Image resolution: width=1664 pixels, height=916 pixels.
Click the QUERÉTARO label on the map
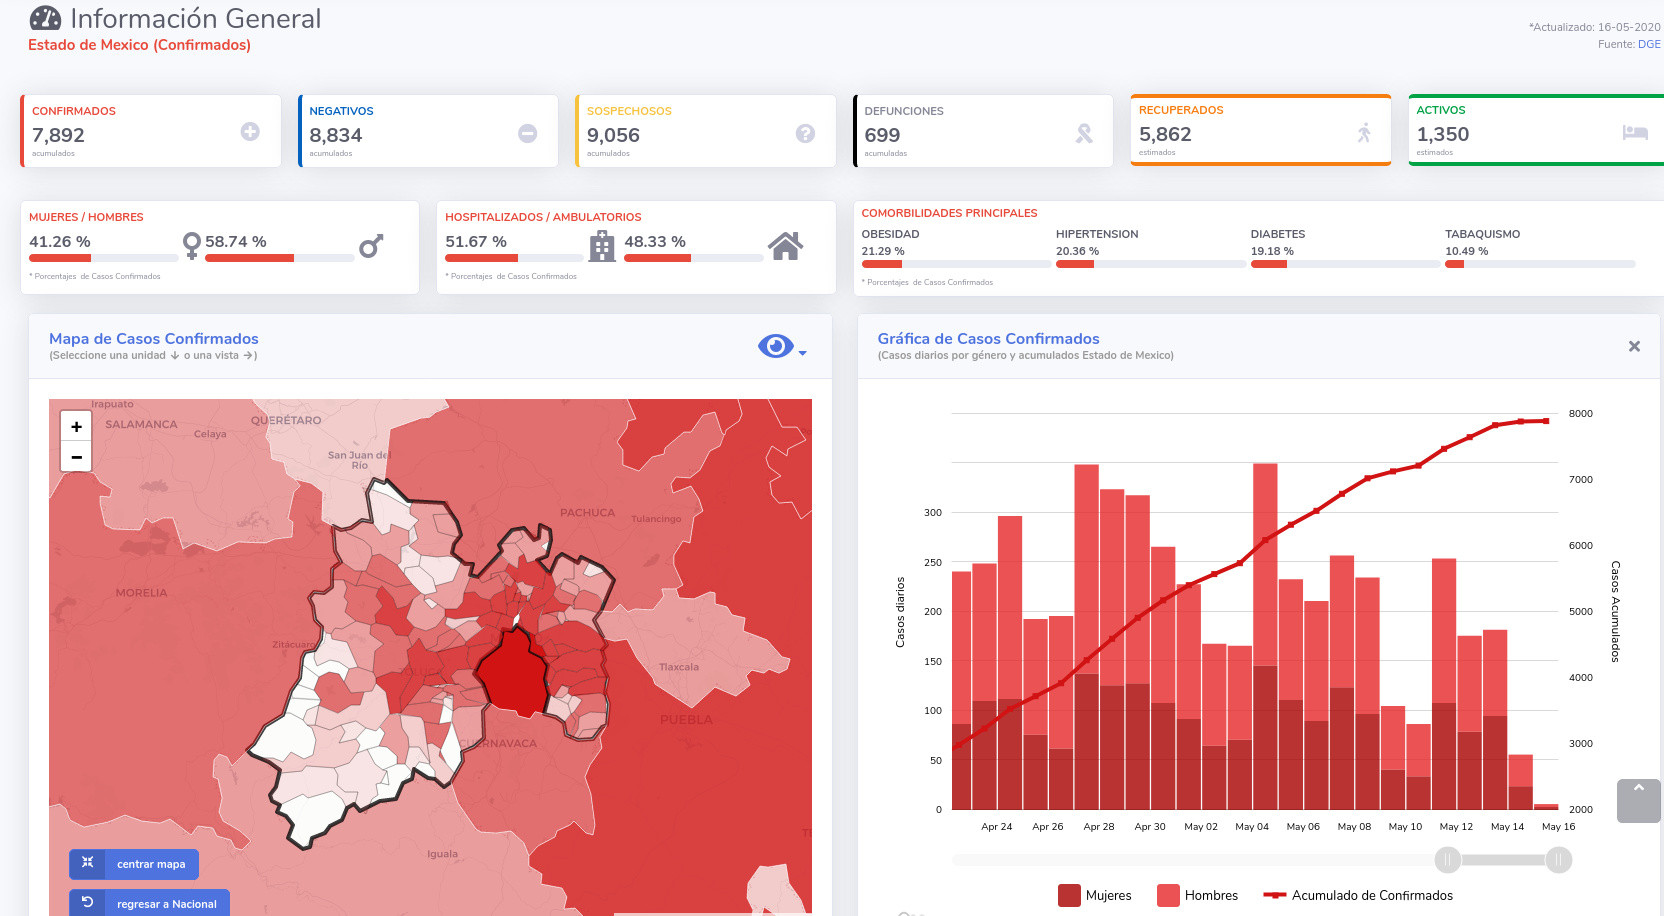[286, 421]
